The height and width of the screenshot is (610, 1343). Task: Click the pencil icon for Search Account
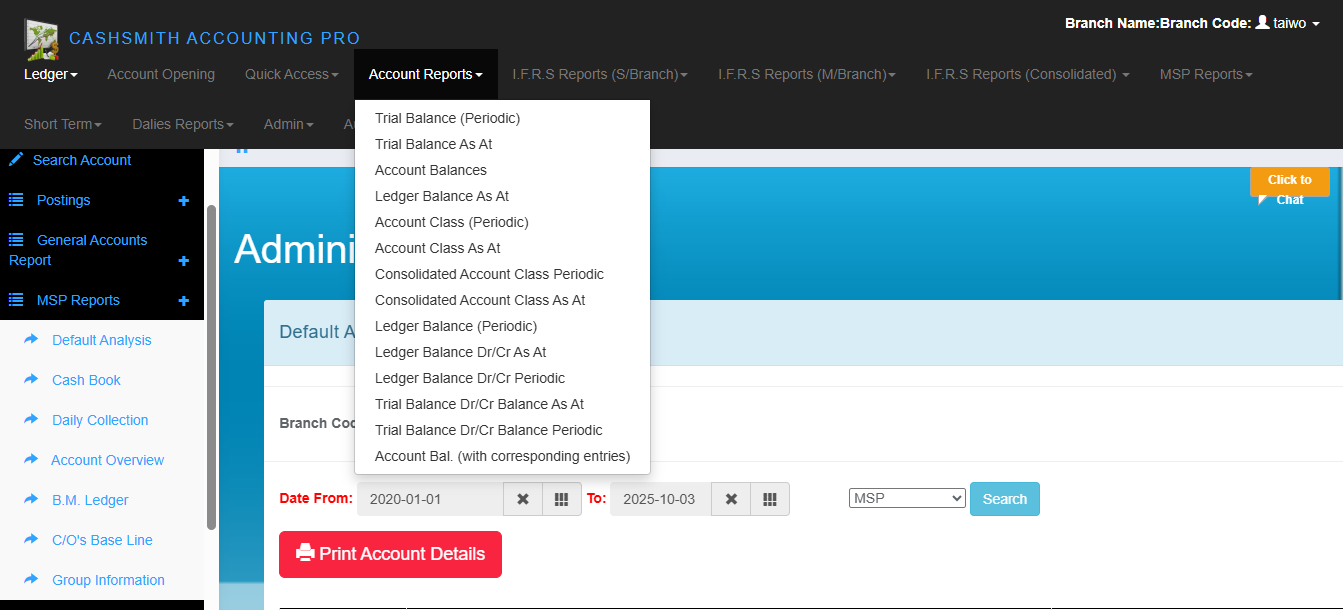click(x=16, y=160)
